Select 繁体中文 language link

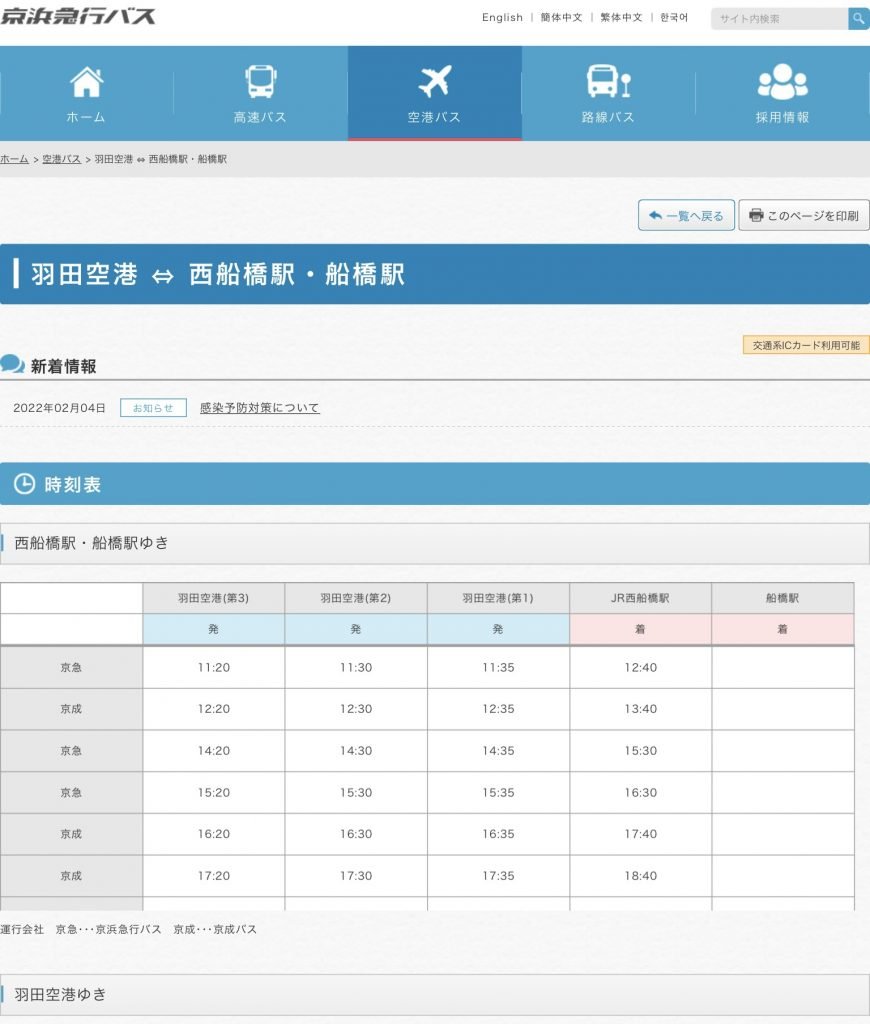(621, 18)
